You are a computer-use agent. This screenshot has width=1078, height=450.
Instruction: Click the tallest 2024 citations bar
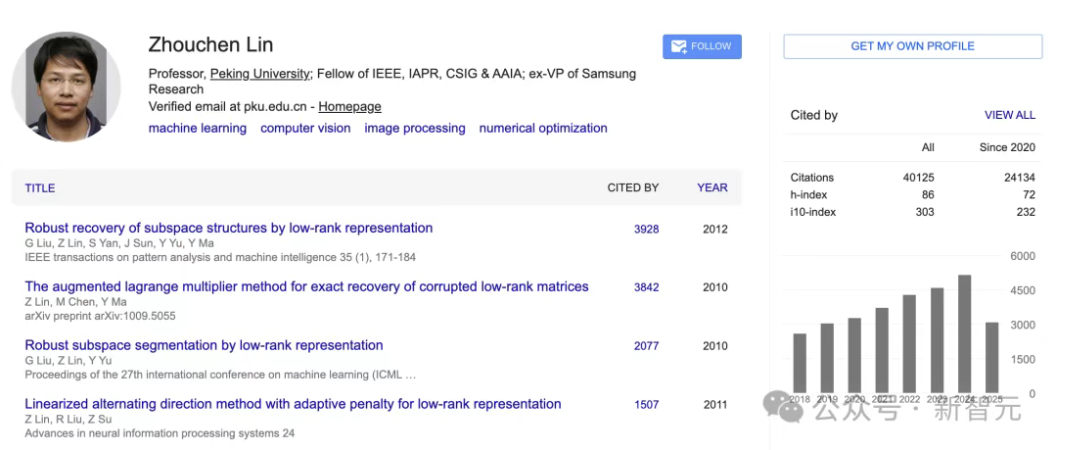pos(964,334)
